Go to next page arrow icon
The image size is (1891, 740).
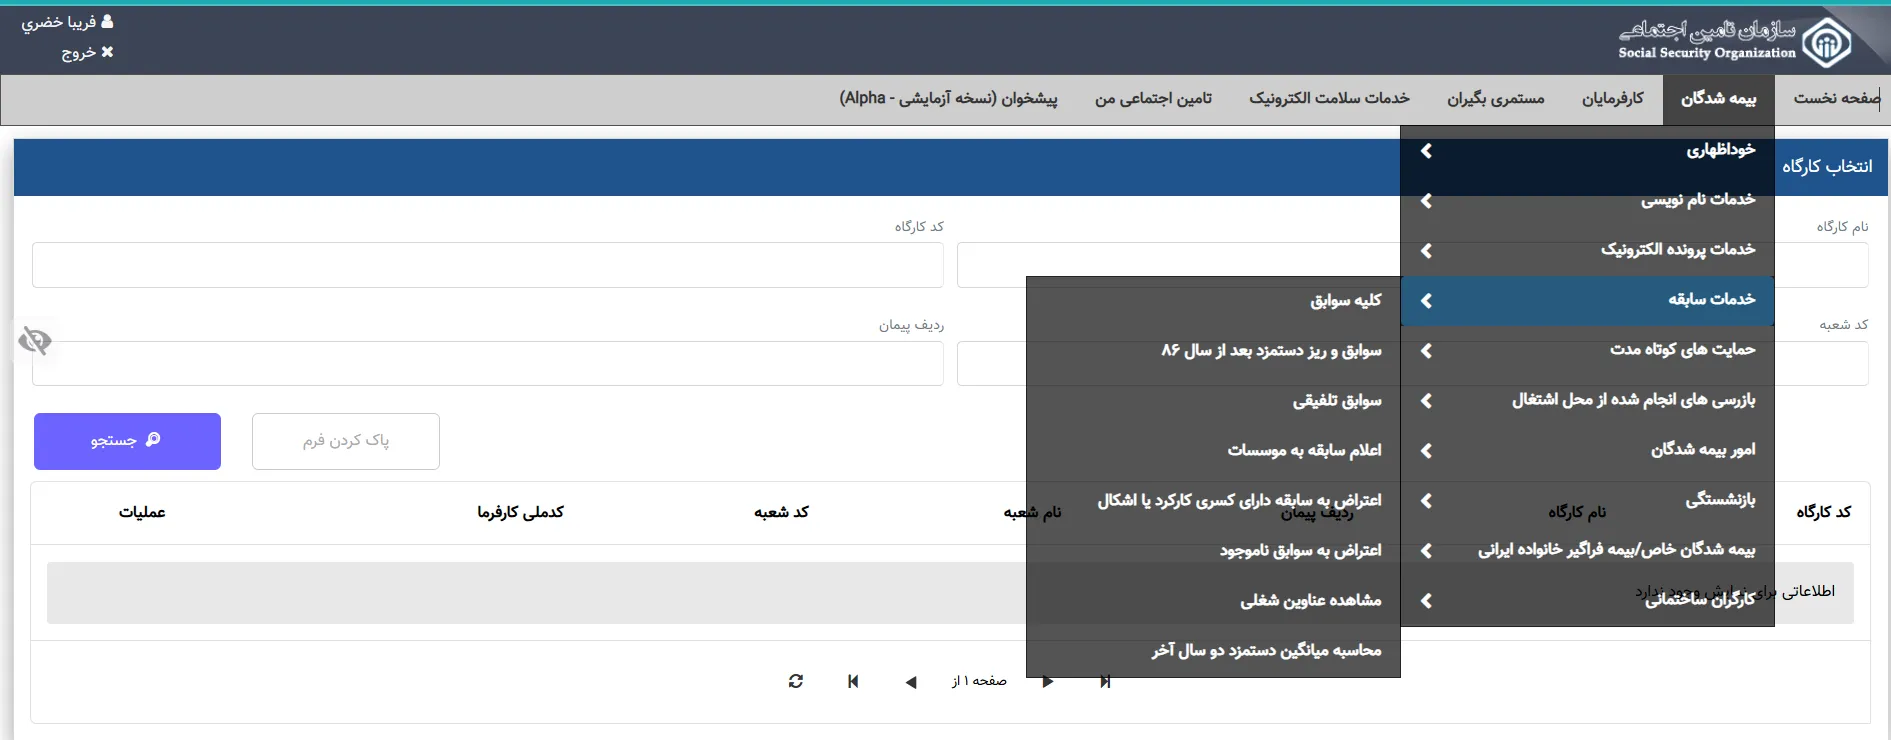pyautogui.click(x=1048, y=682)
